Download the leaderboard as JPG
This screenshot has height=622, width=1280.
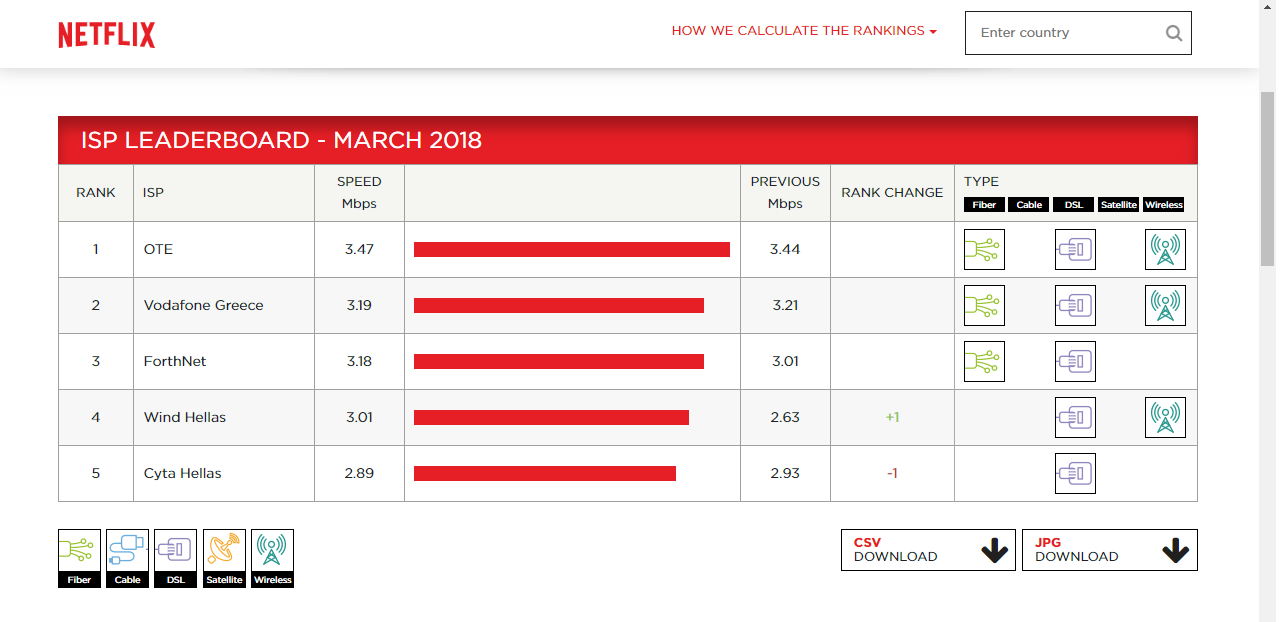pyautogui.click(x=1109, y=550)
